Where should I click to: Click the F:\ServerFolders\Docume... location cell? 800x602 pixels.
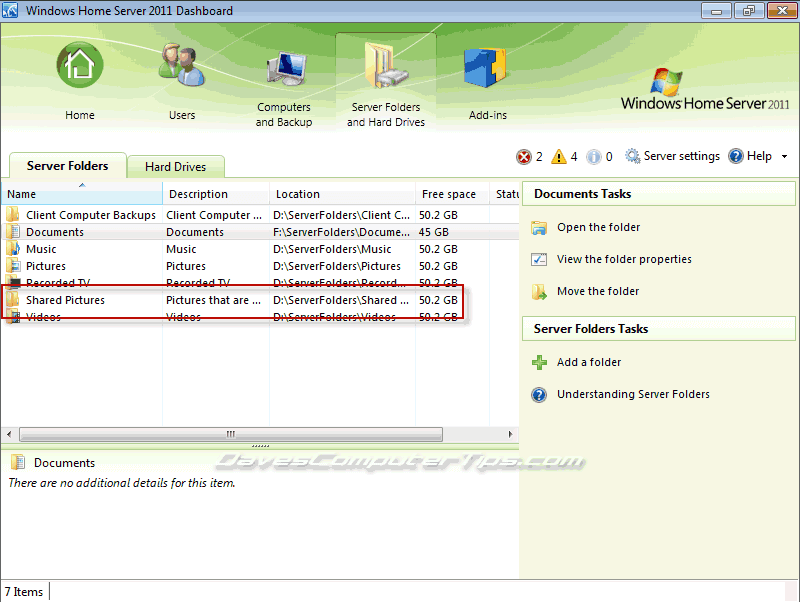click(341, 232)
